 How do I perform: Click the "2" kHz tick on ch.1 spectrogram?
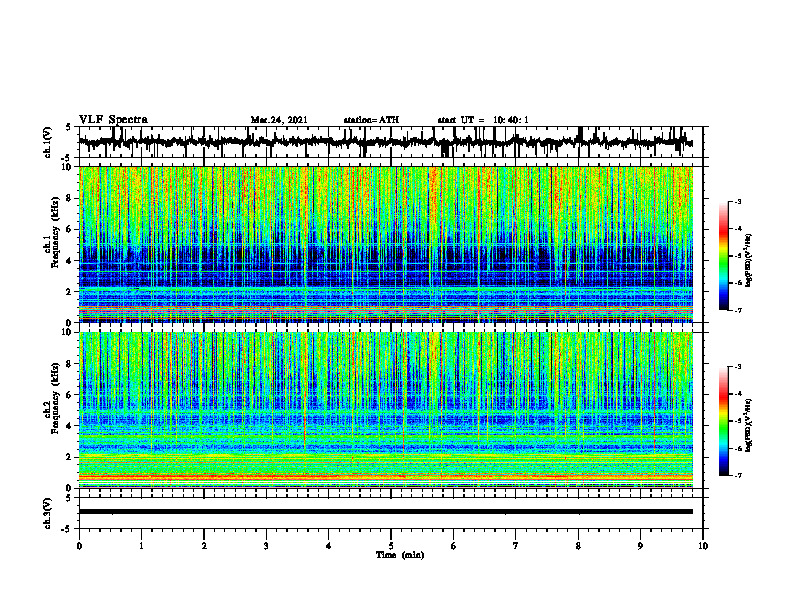[71, 292]
